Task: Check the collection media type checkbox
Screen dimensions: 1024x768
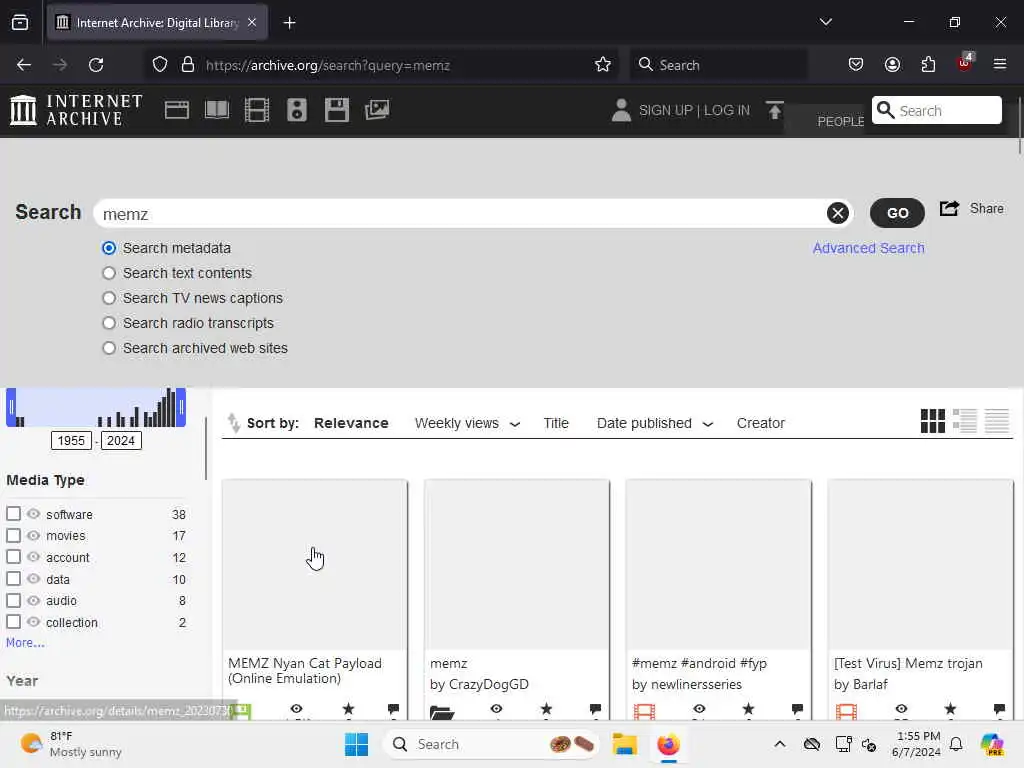Action: (14, 622)
